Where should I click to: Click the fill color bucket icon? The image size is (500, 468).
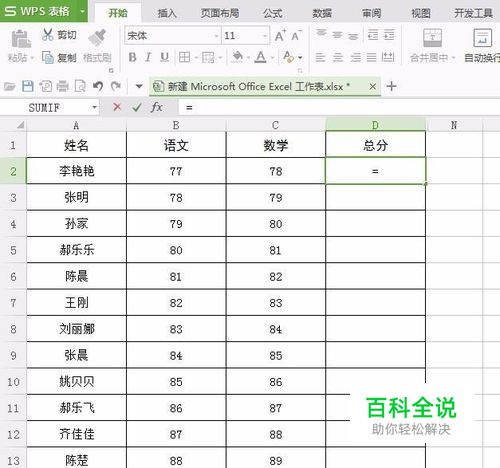(x=237, y=57)
